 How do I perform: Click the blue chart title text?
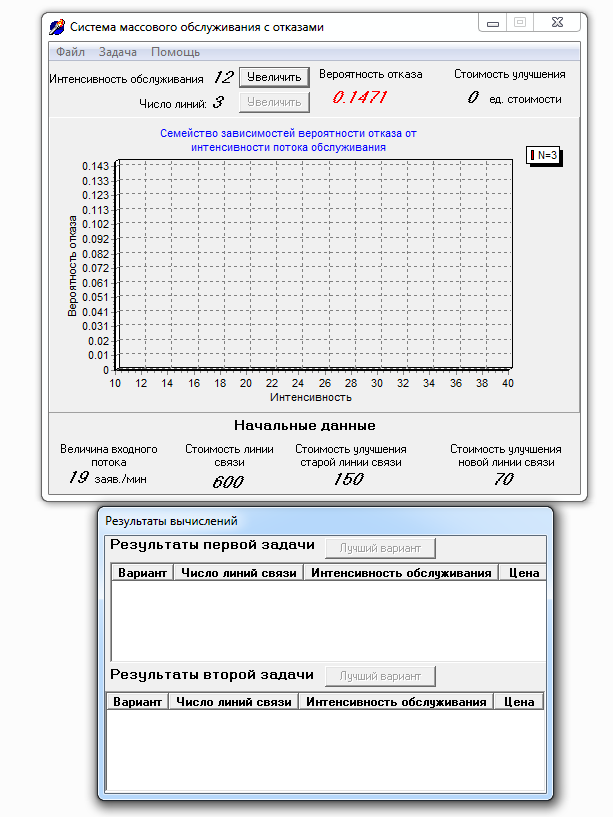click(x=288, y=140)
